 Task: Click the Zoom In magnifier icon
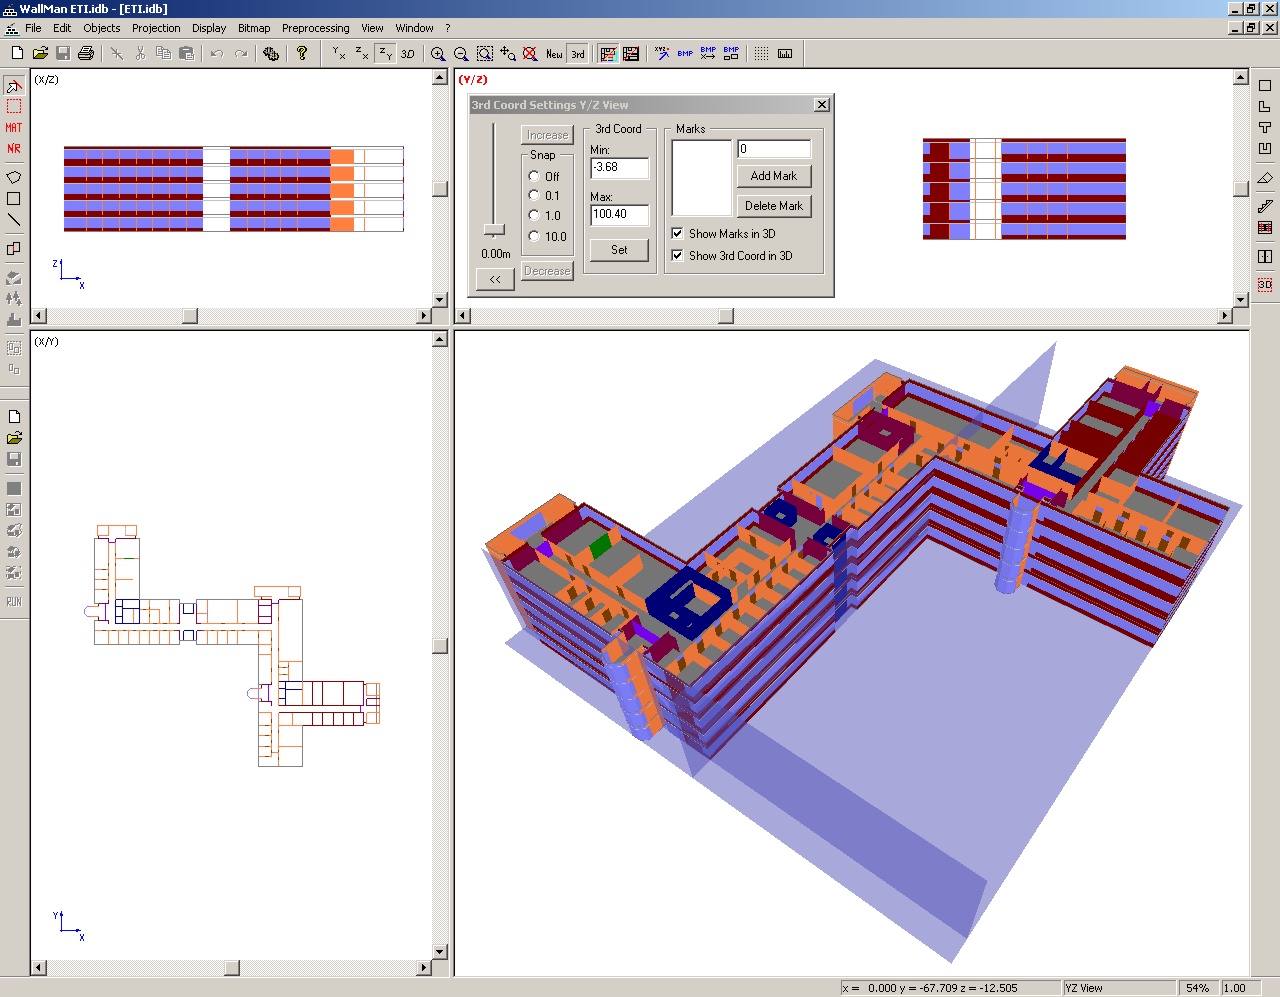pos(438,54)
